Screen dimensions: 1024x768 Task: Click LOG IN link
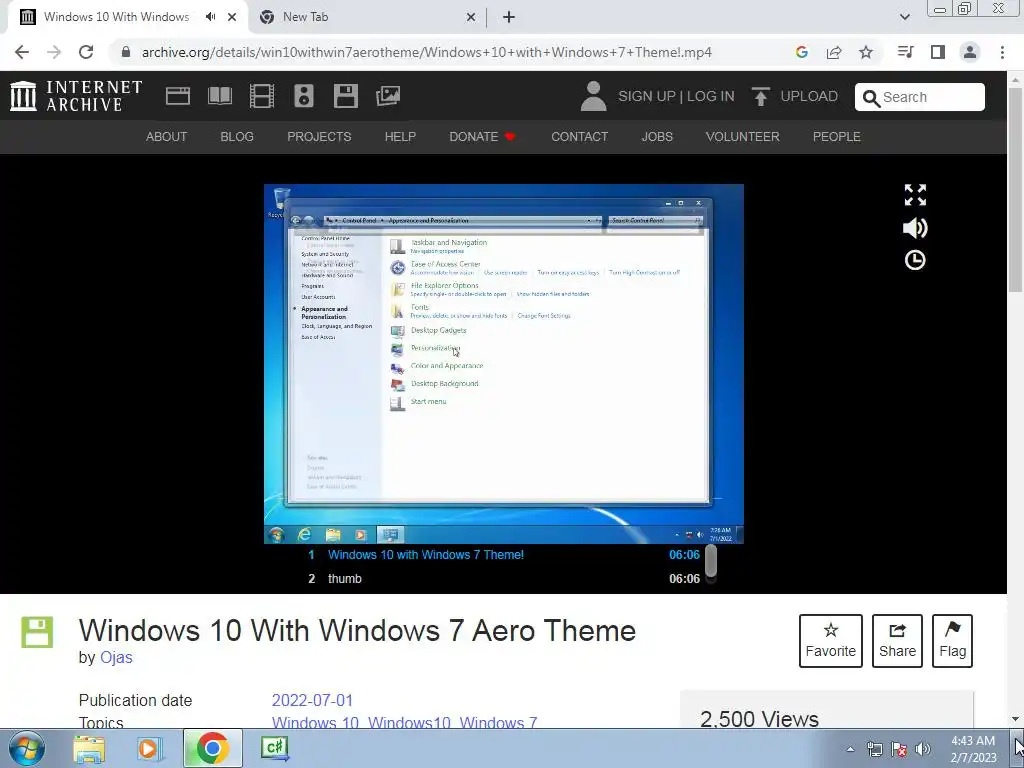click(711, 96)
